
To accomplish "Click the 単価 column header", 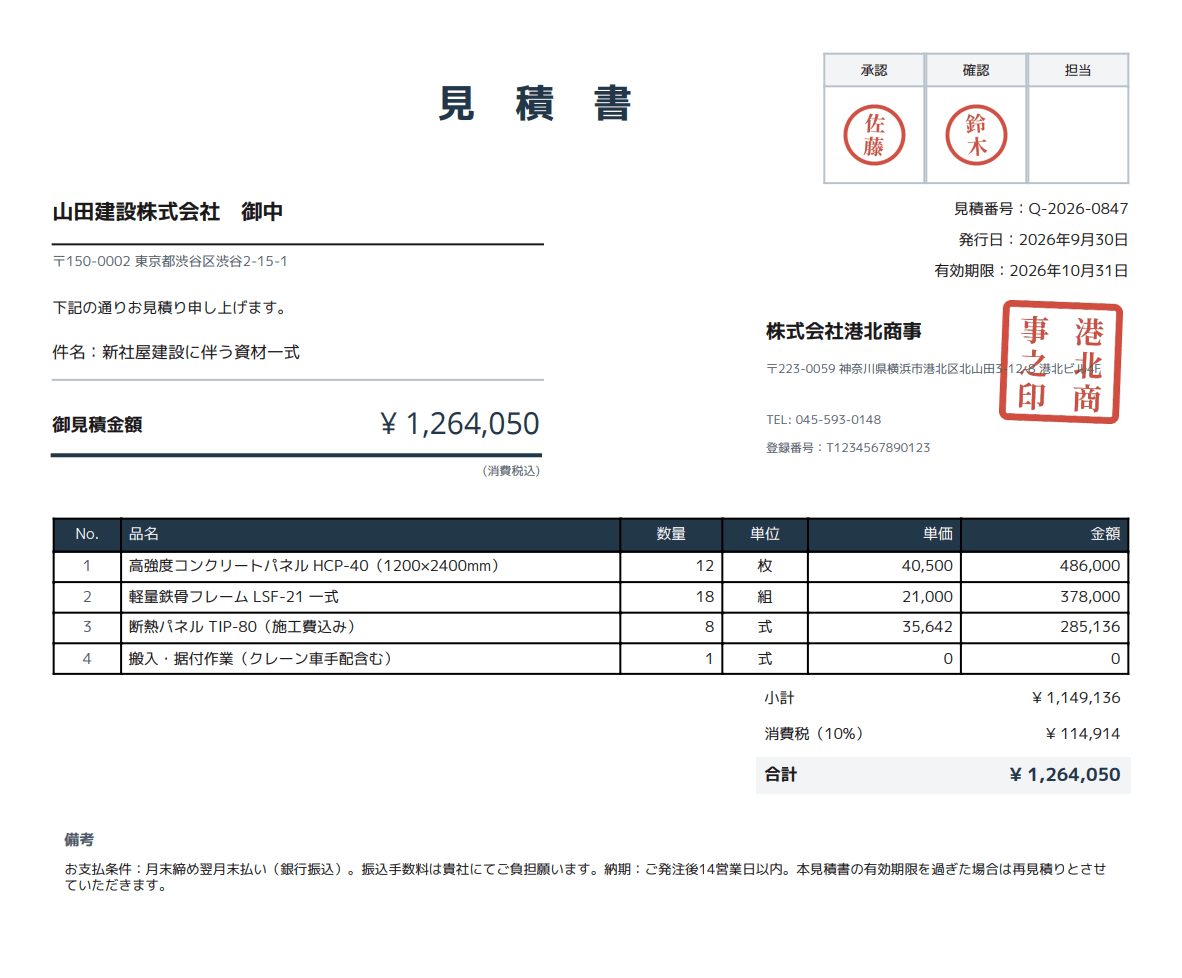I will click(884, 534).
